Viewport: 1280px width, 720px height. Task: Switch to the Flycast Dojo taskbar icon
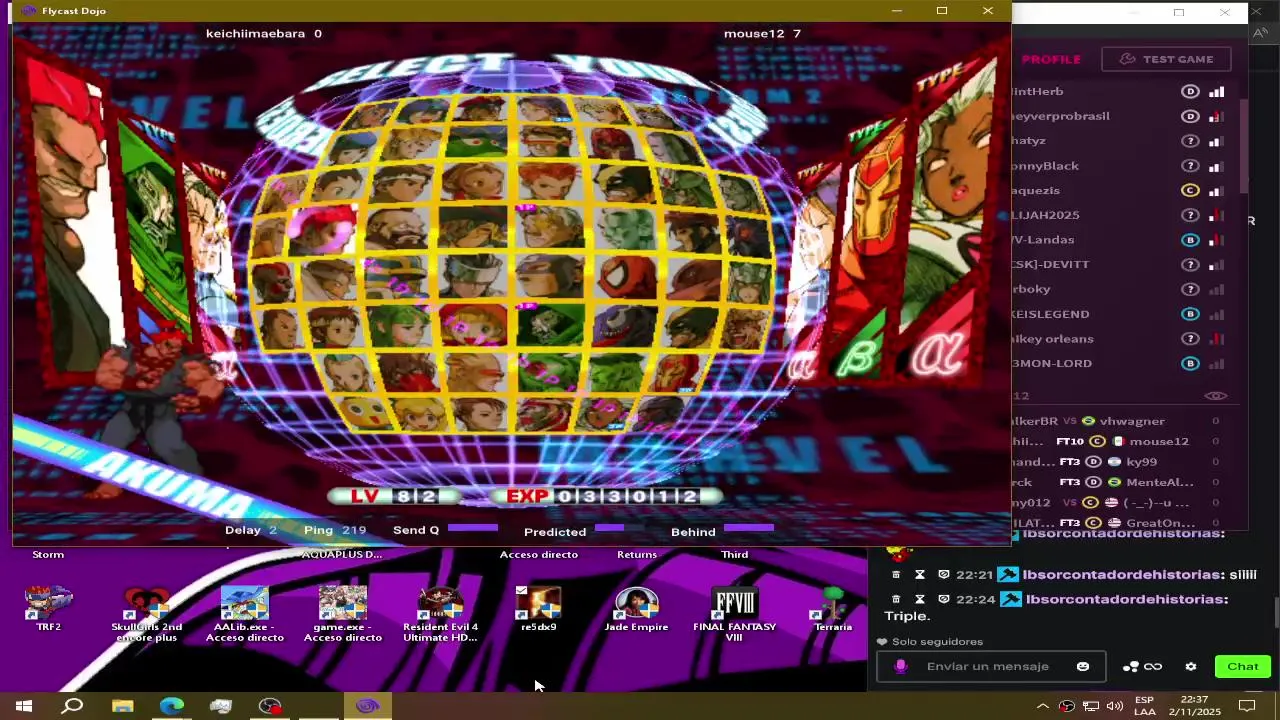click(367, 706)
